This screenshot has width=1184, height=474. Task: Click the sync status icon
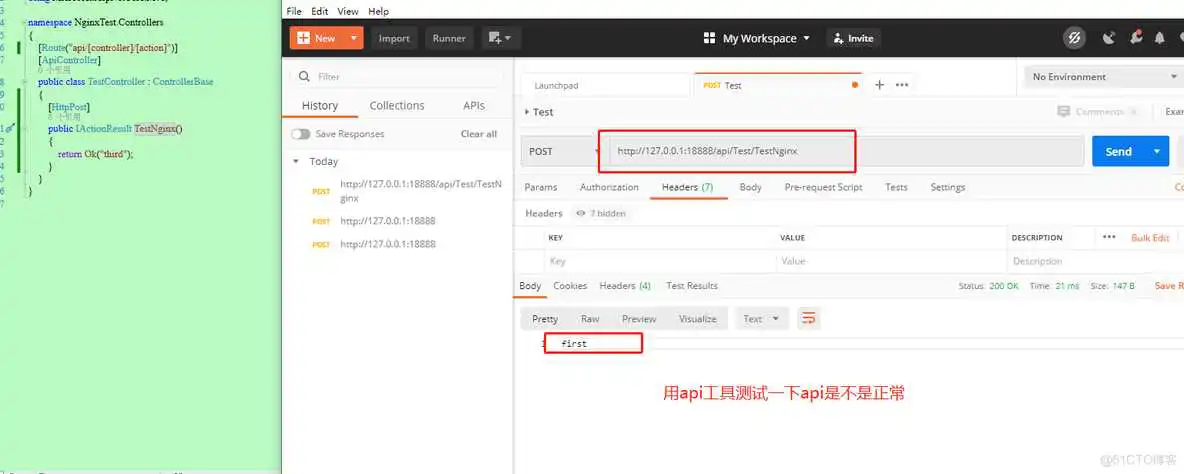(x=1075, y=38)
